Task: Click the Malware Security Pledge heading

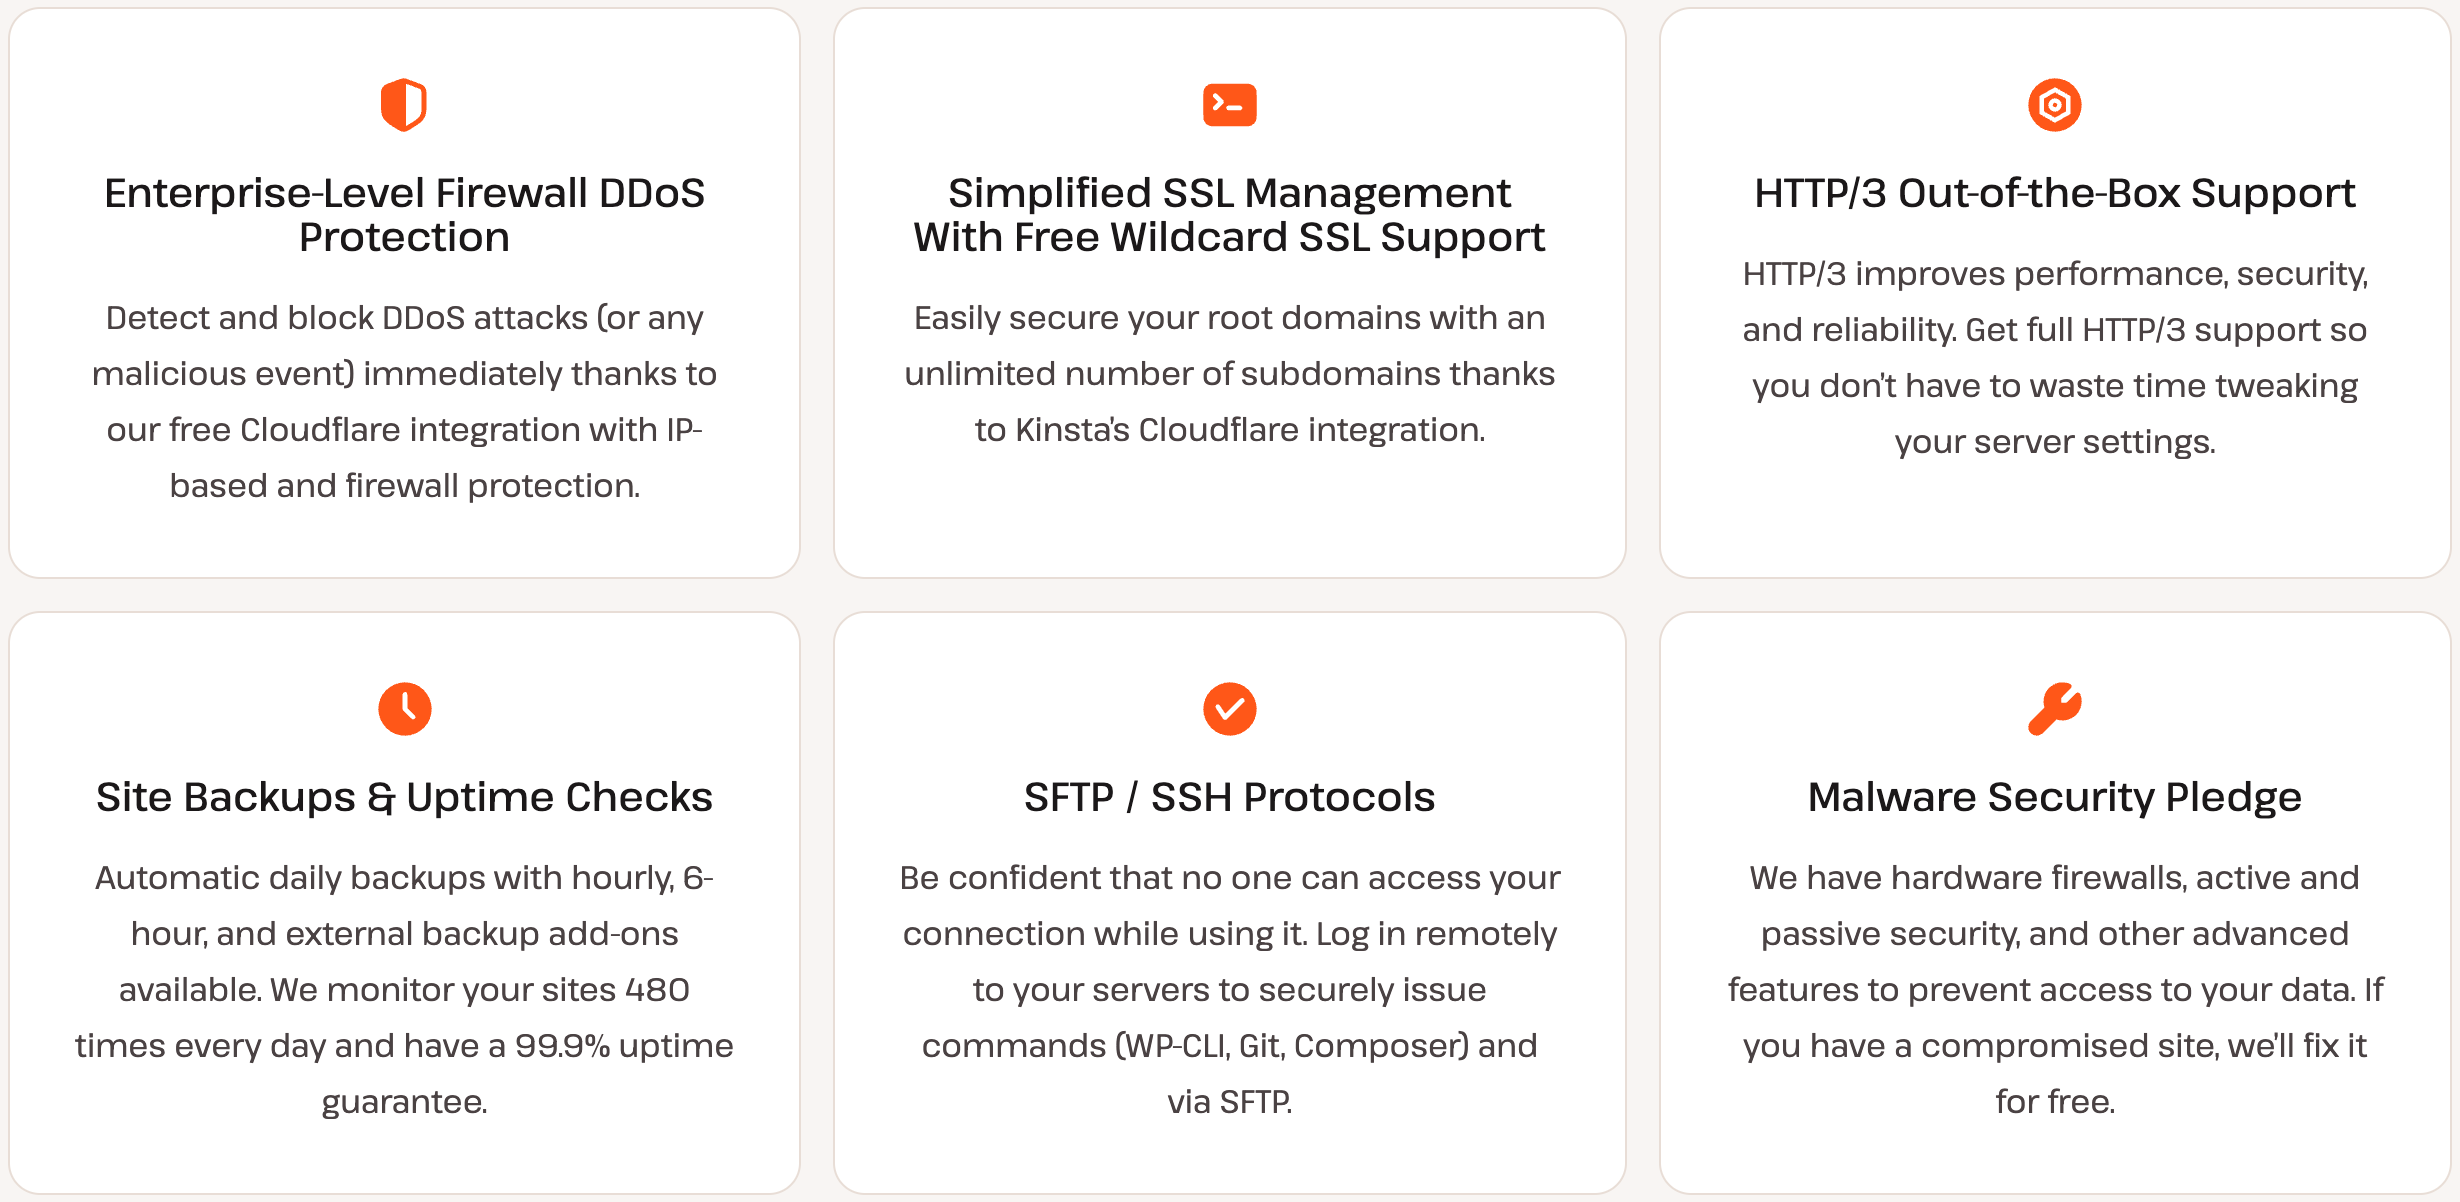Action: tap(2054, 797)
